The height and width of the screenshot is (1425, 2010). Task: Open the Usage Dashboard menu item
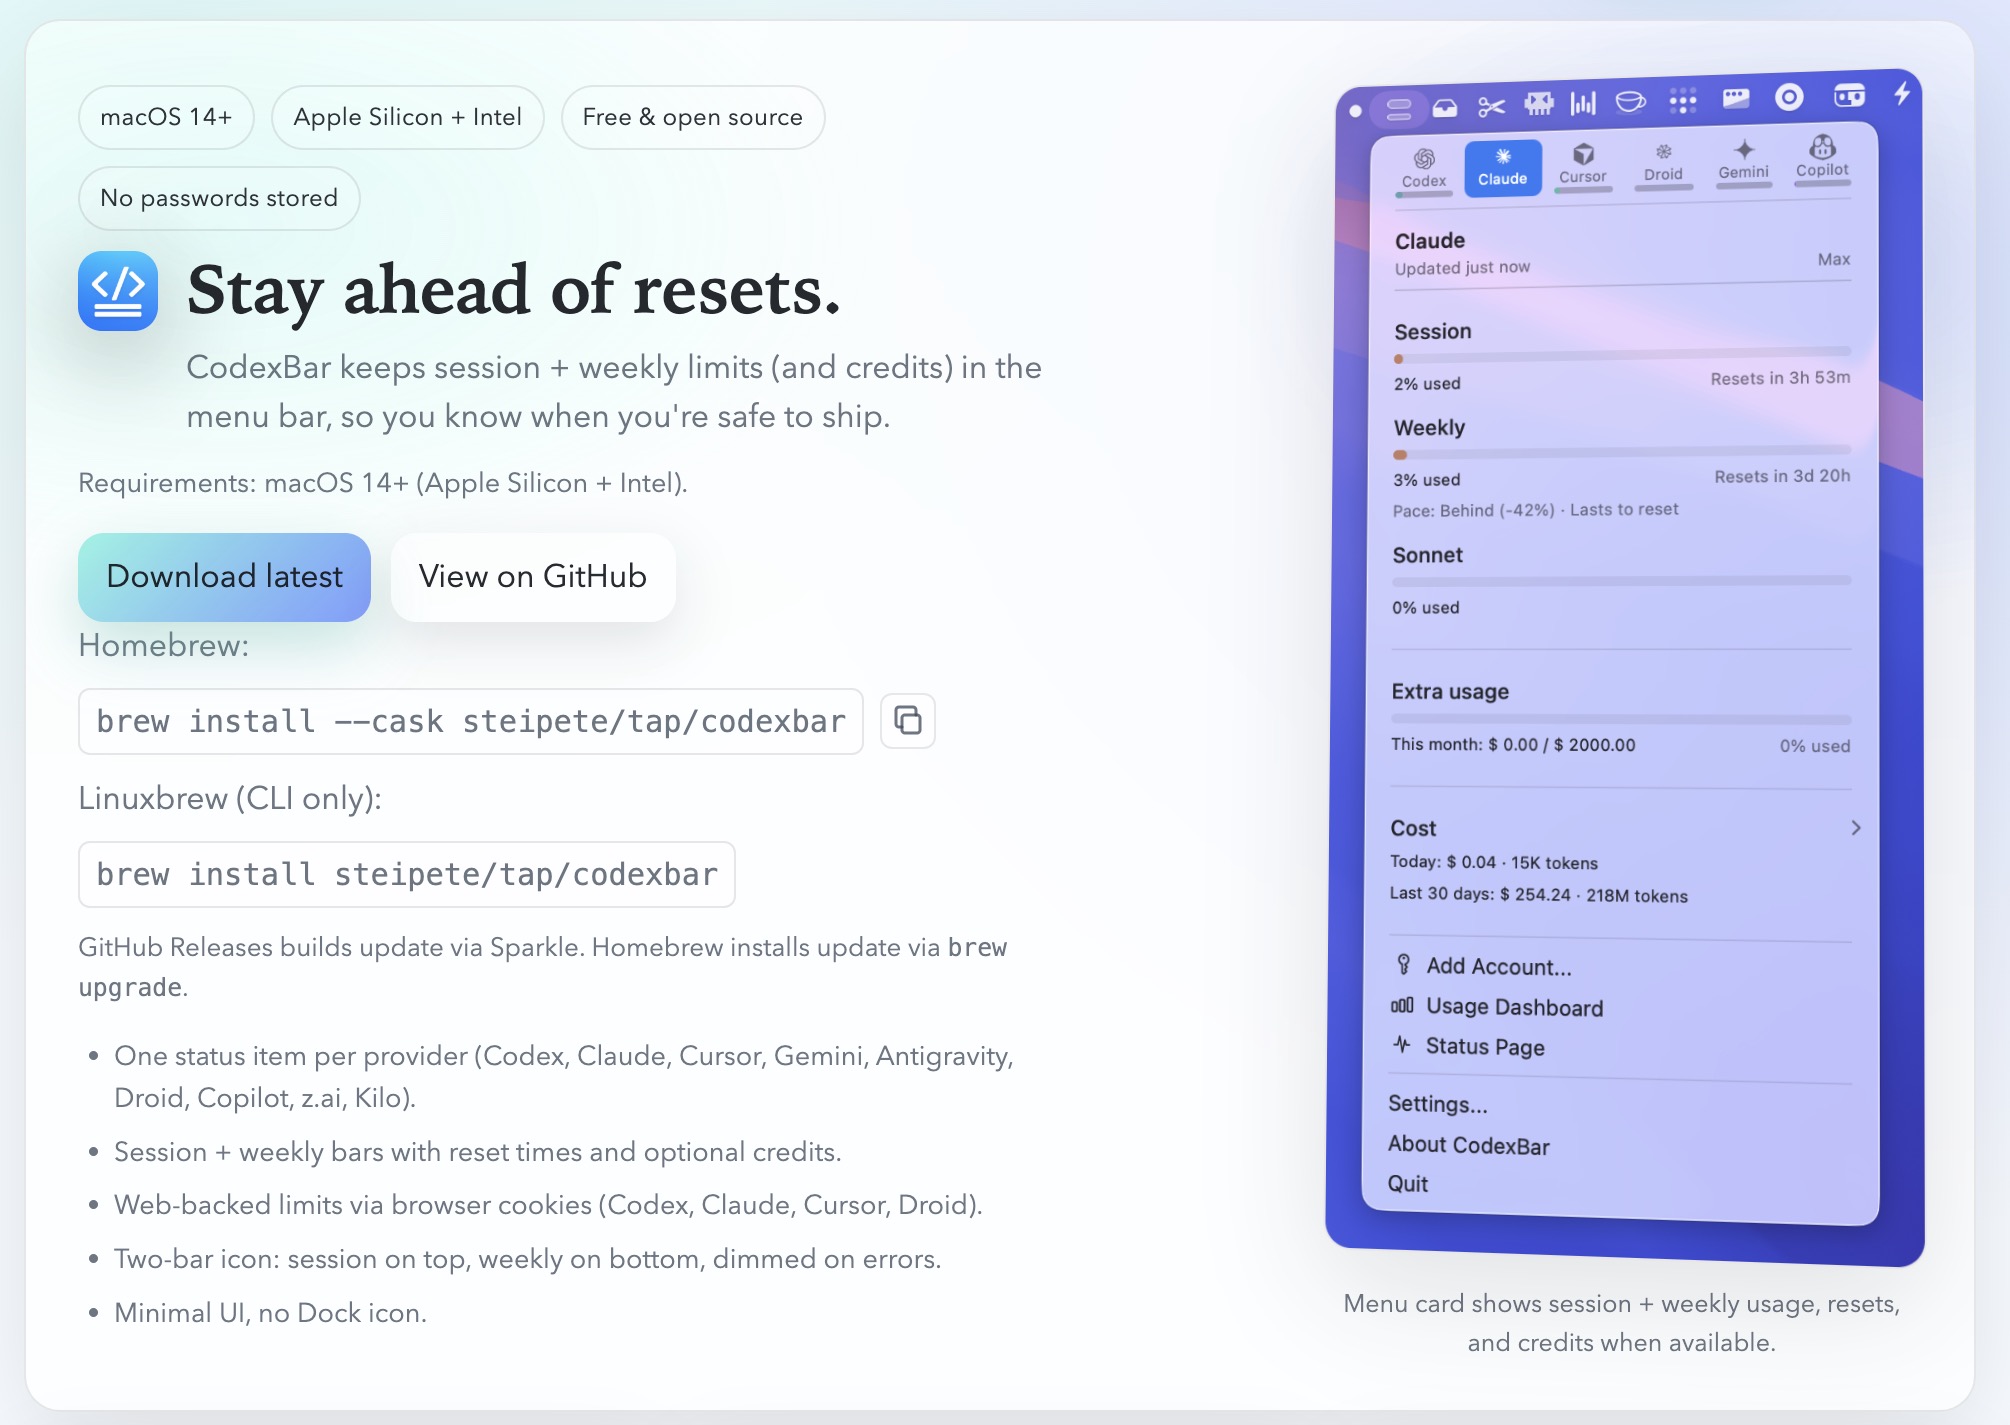[1514, 1007]
